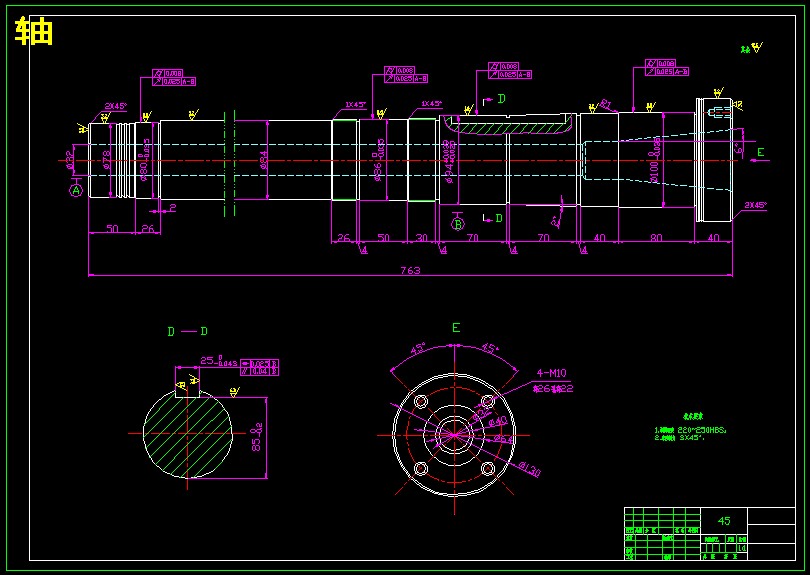The height and width of the screenshot is (575, 810).
Task: Select the ø64 diameter dimension text
Action: click(x=504, y=439)
